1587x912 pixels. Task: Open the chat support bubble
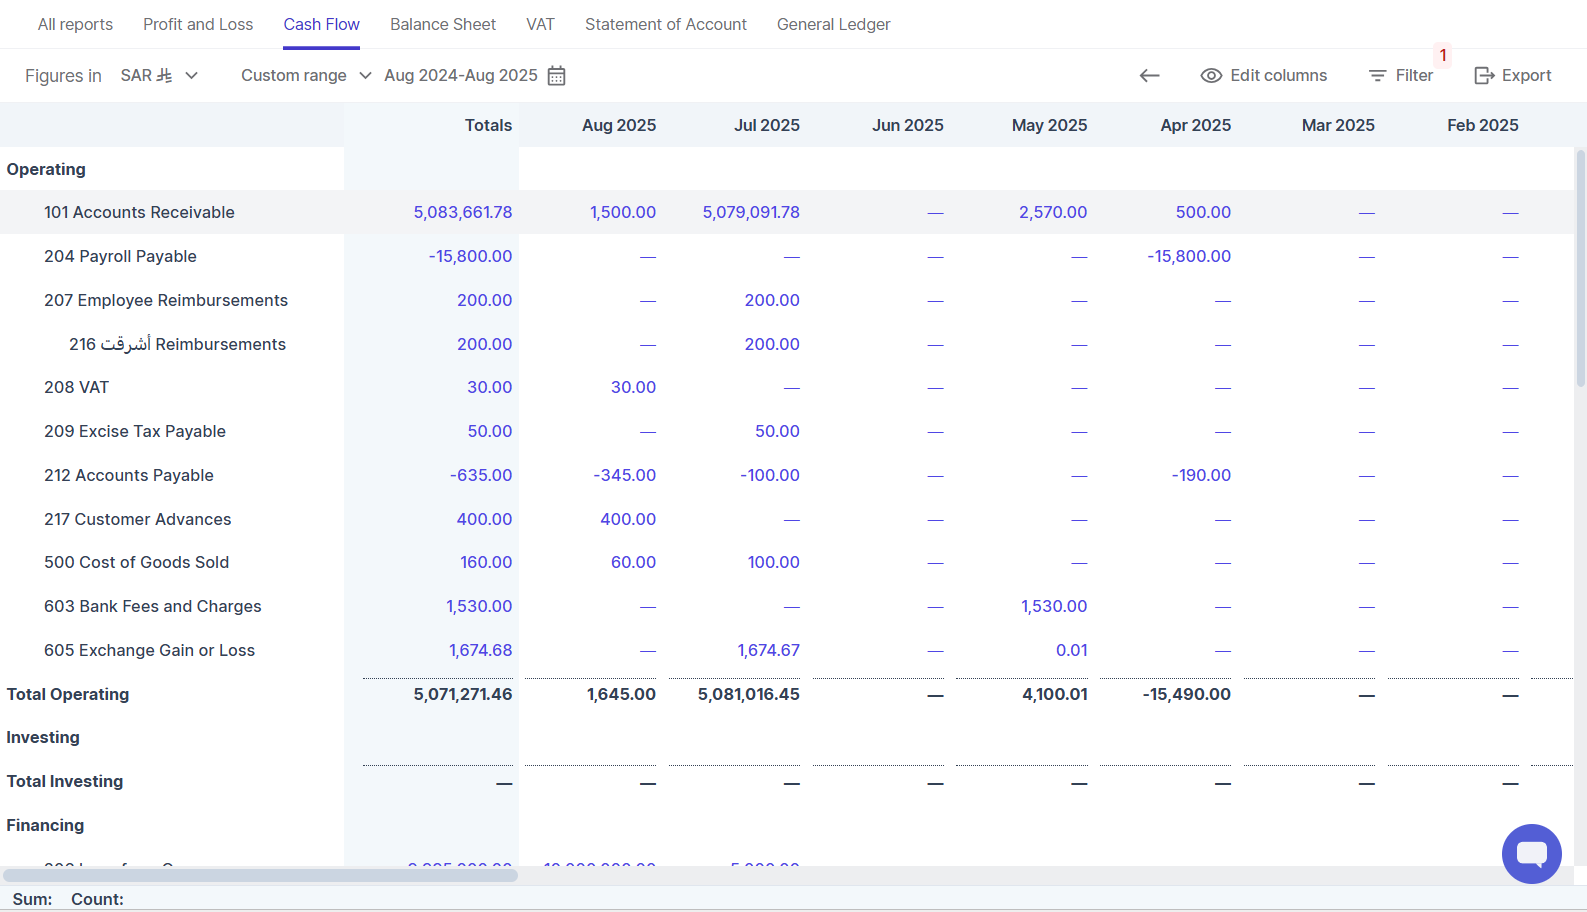click(1531, 853)
